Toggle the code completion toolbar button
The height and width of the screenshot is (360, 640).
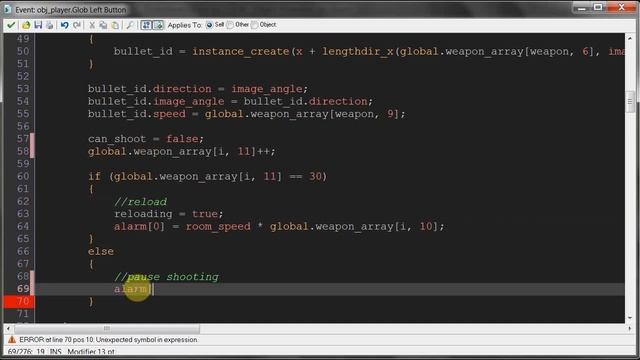click(x=158, y=25)
